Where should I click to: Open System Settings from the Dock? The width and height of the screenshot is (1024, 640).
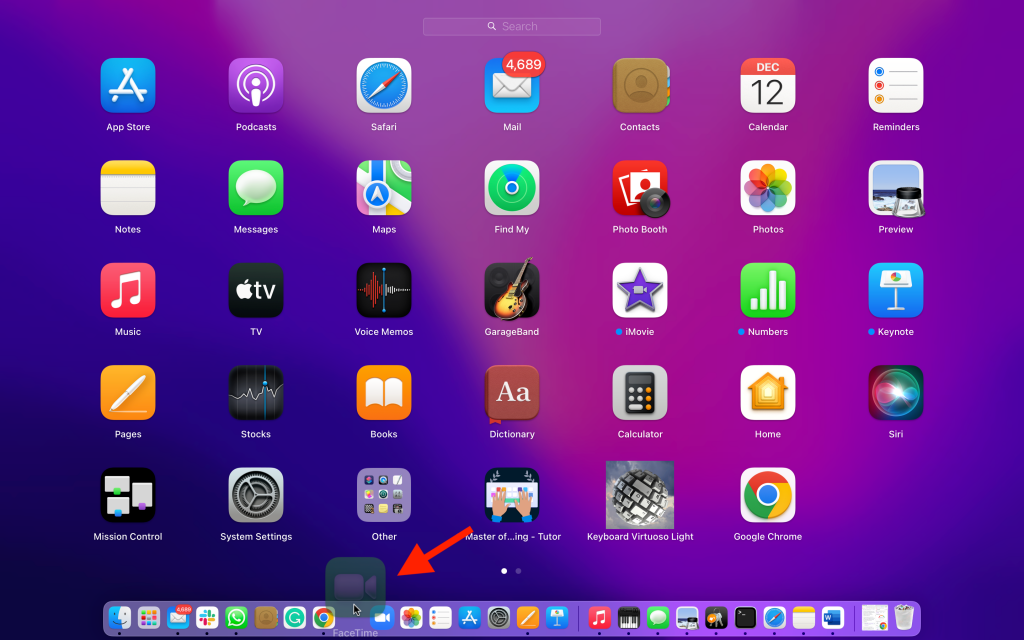[x=499, y=617]
